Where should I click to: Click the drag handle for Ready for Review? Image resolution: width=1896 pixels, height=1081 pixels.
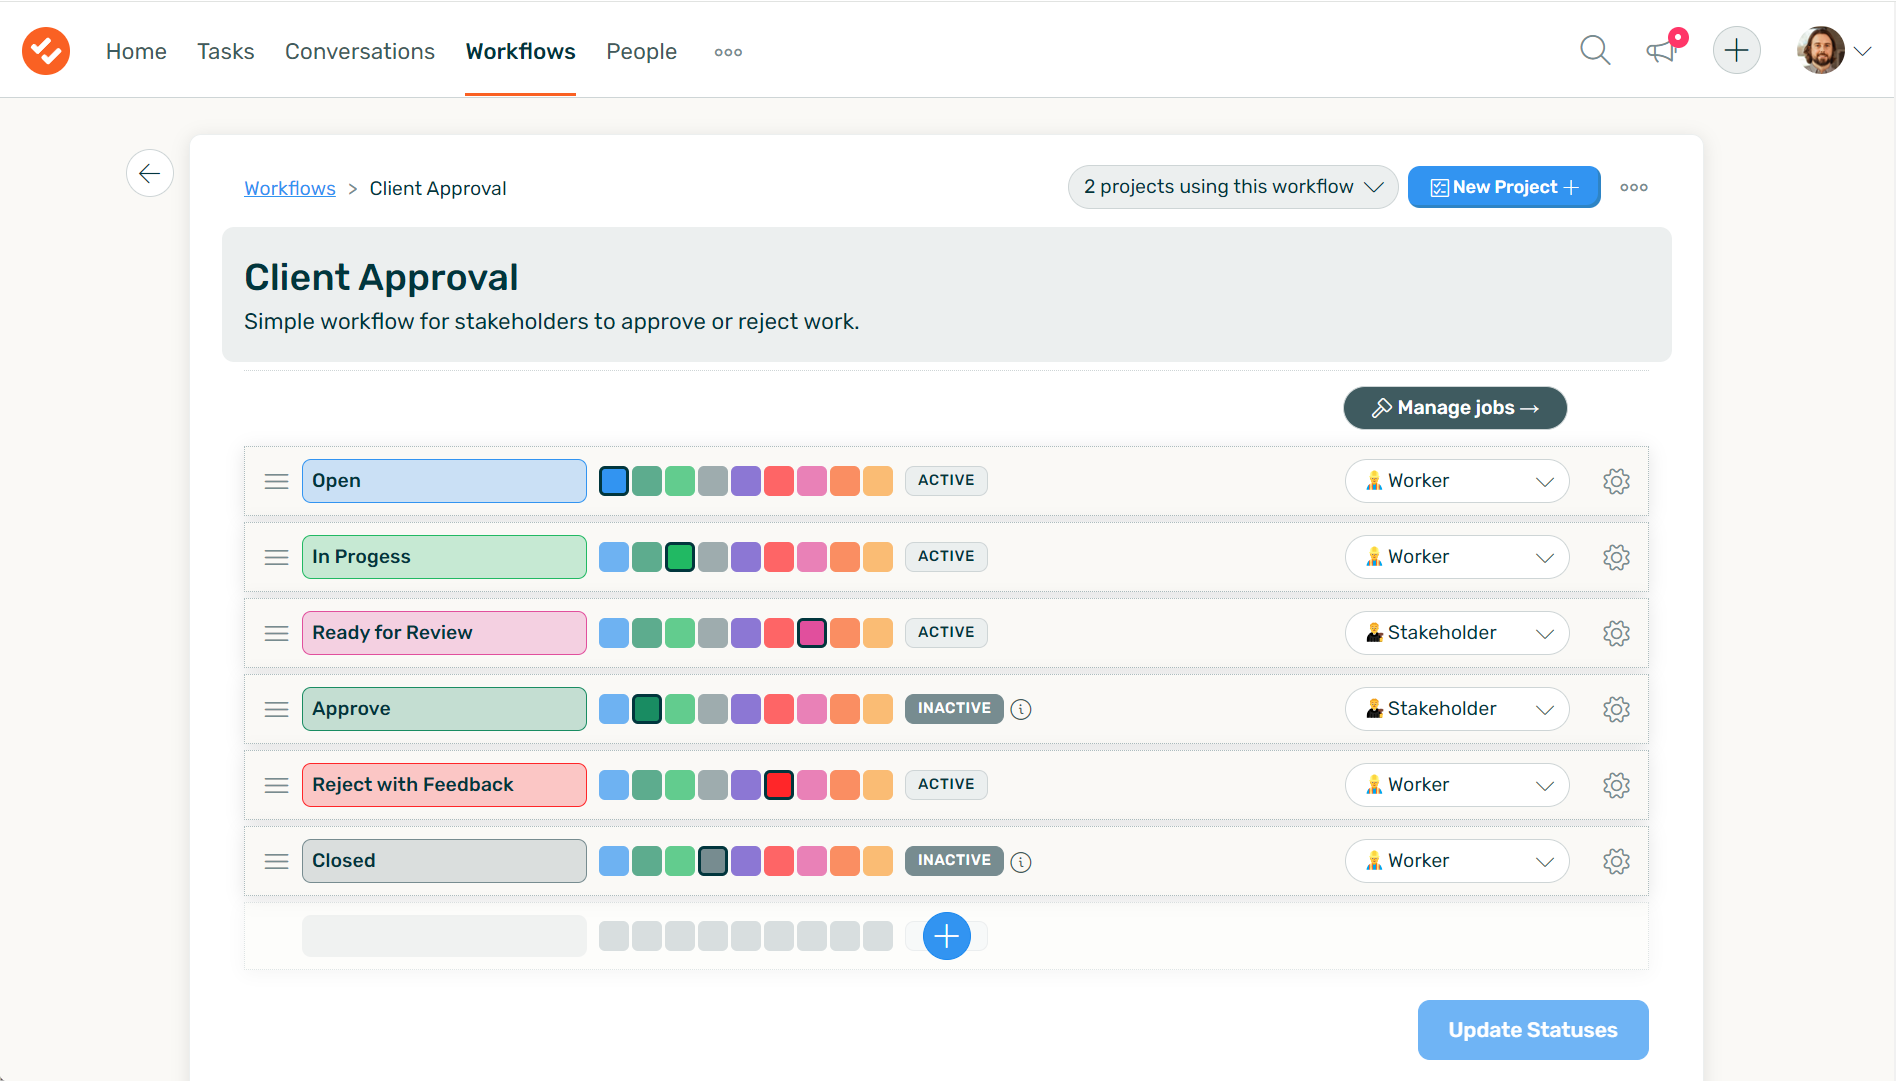(x=276, y=633)
